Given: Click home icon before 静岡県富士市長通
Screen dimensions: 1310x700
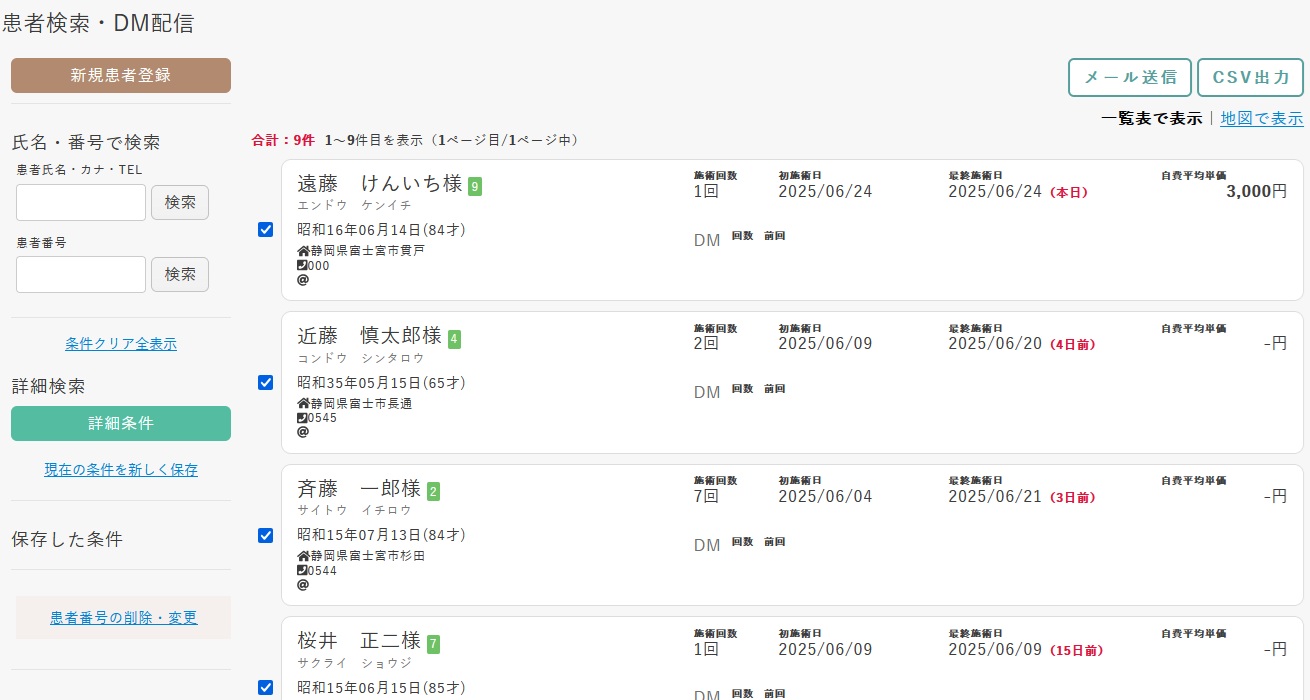Looking at the screenshot, I should 303,403.
